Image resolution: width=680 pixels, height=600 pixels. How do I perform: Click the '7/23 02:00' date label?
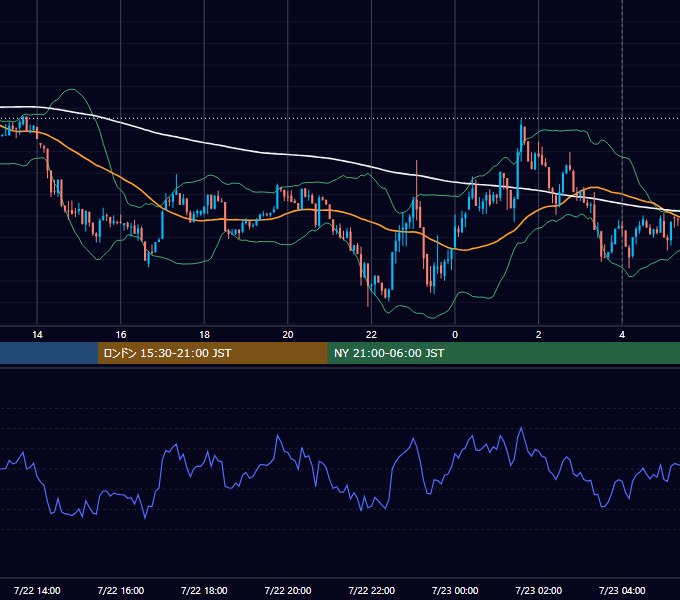539,590
